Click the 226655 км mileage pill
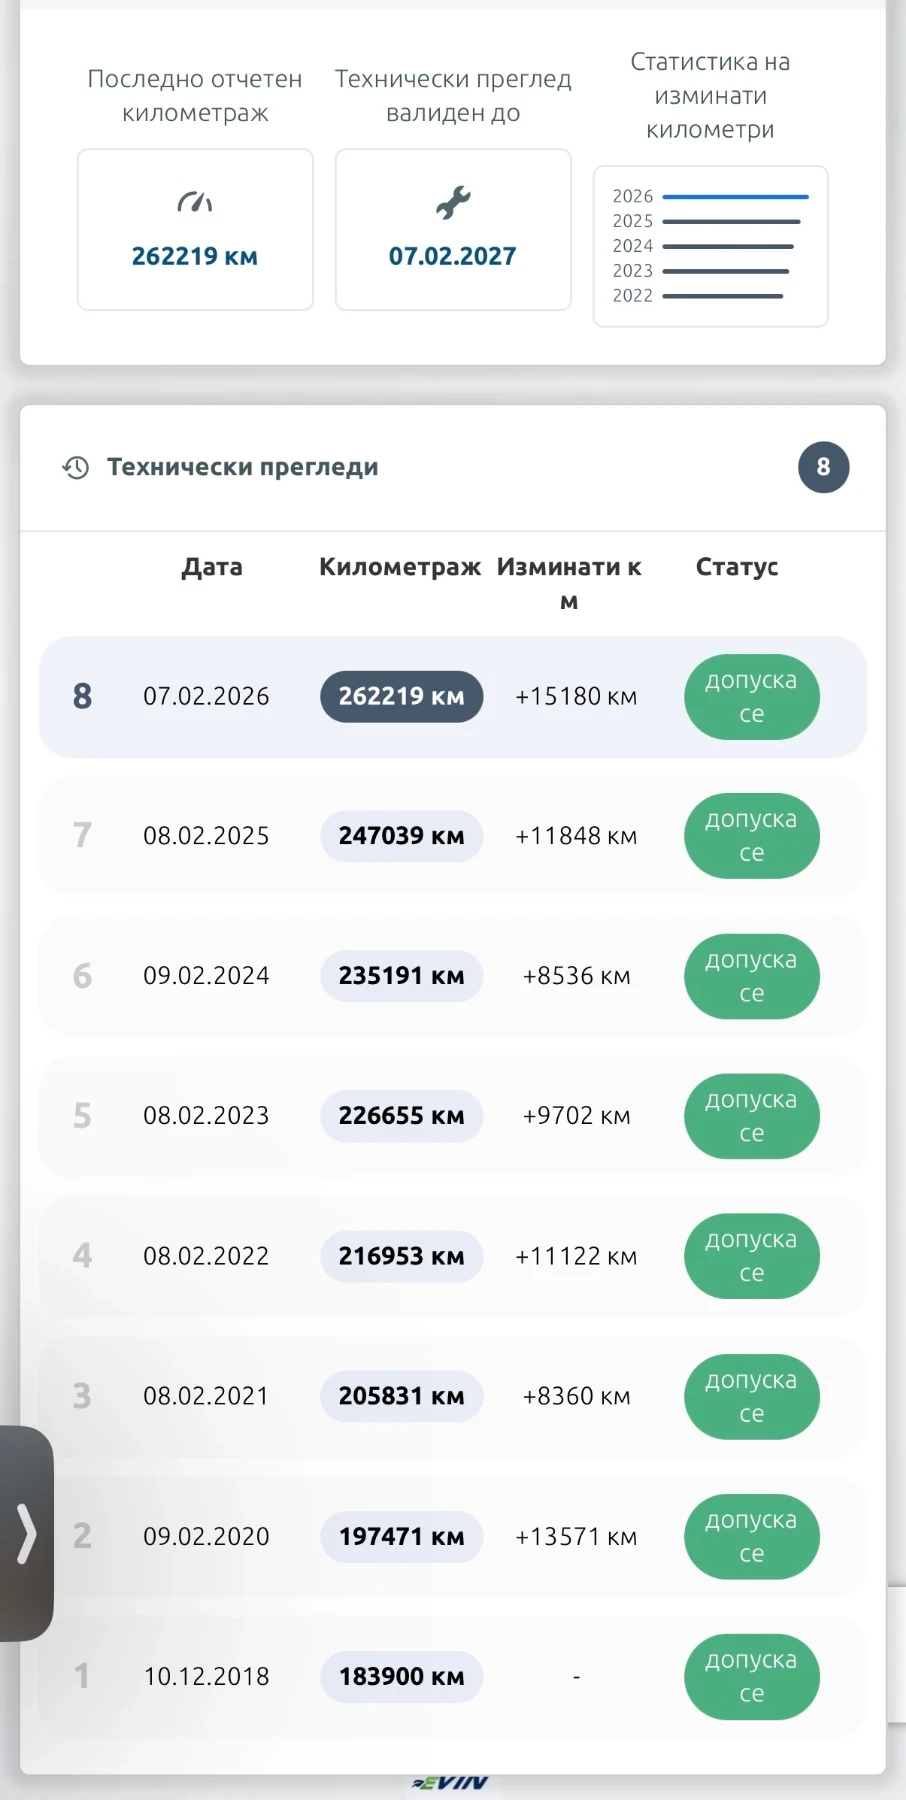The image size is (906, 1800). 401,1116
